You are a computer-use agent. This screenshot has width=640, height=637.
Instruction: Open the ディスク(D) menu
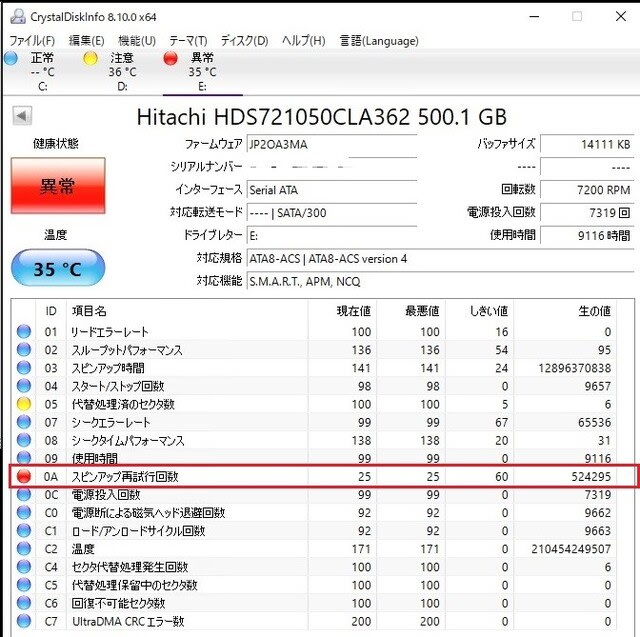coord(244,41)
